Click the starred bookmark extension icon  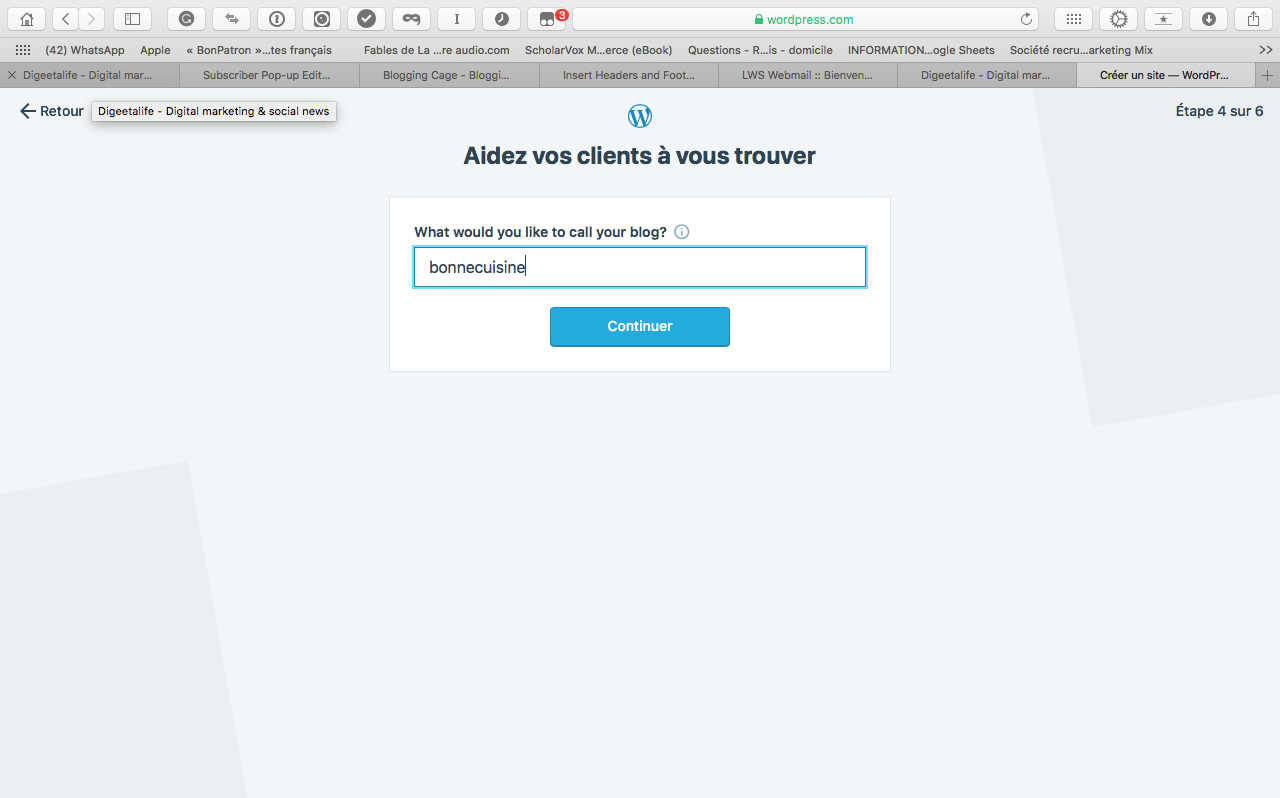click(x=1163, y=19)
